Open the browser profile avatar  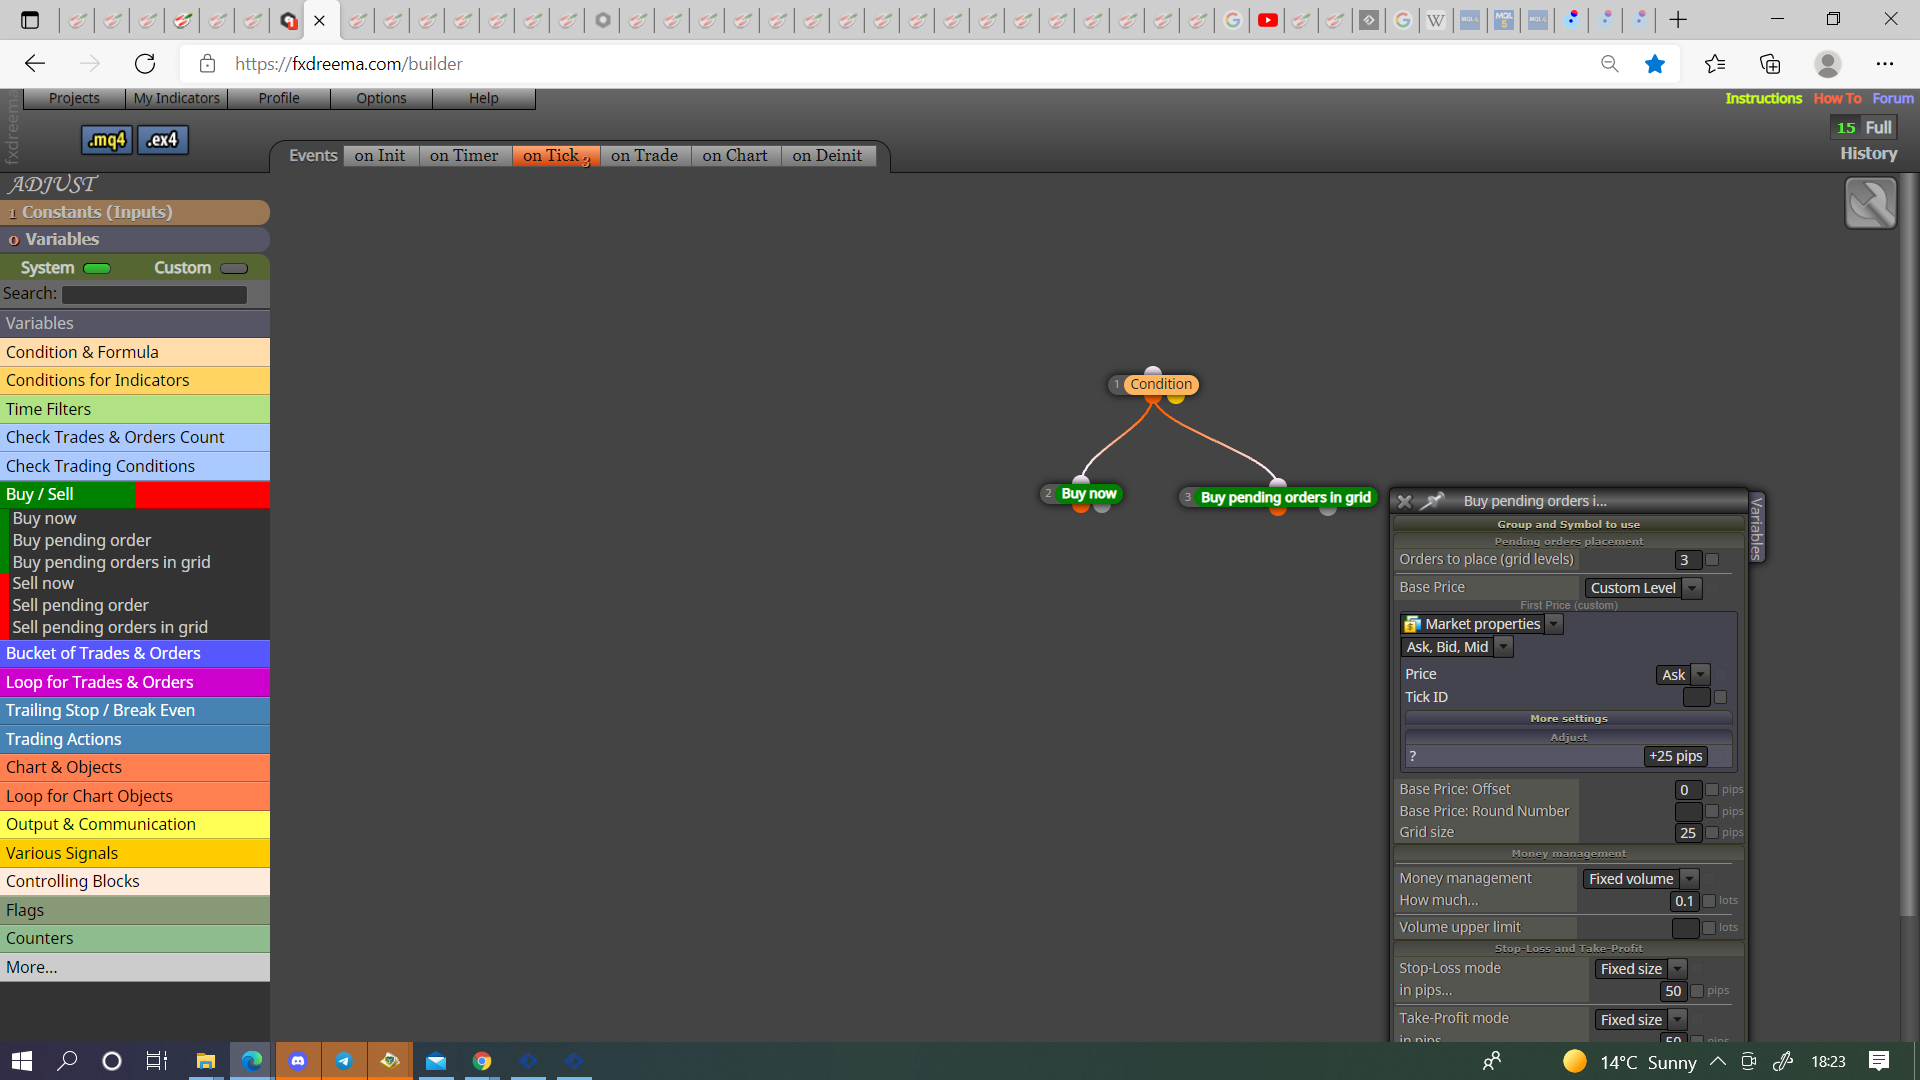pos(1828,64)
